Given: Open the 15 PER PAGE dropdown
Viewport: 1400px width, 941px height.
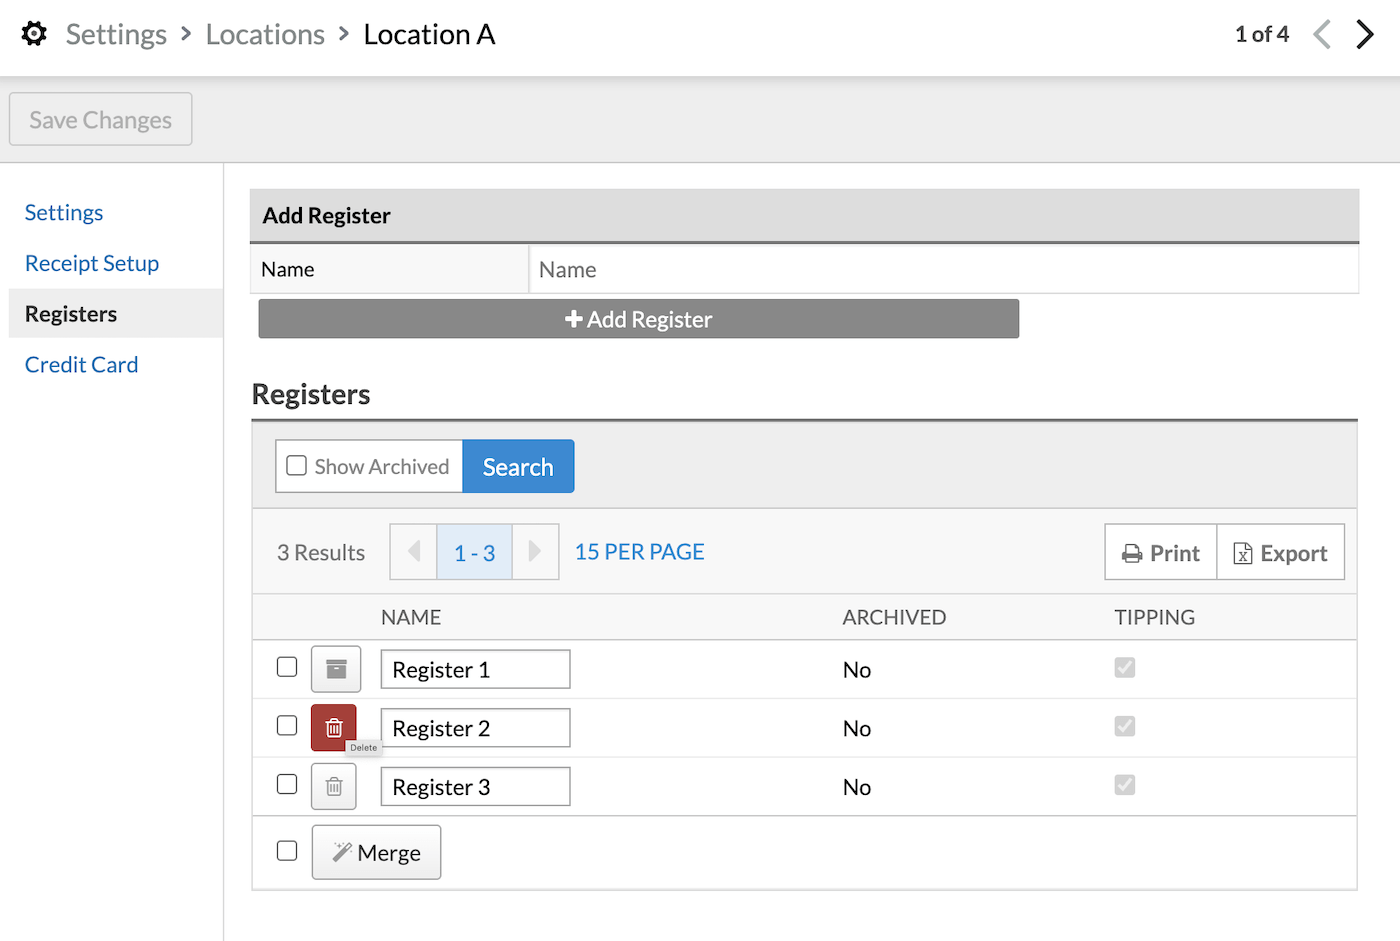Looking at the screenshot, I should pos(639,552).
